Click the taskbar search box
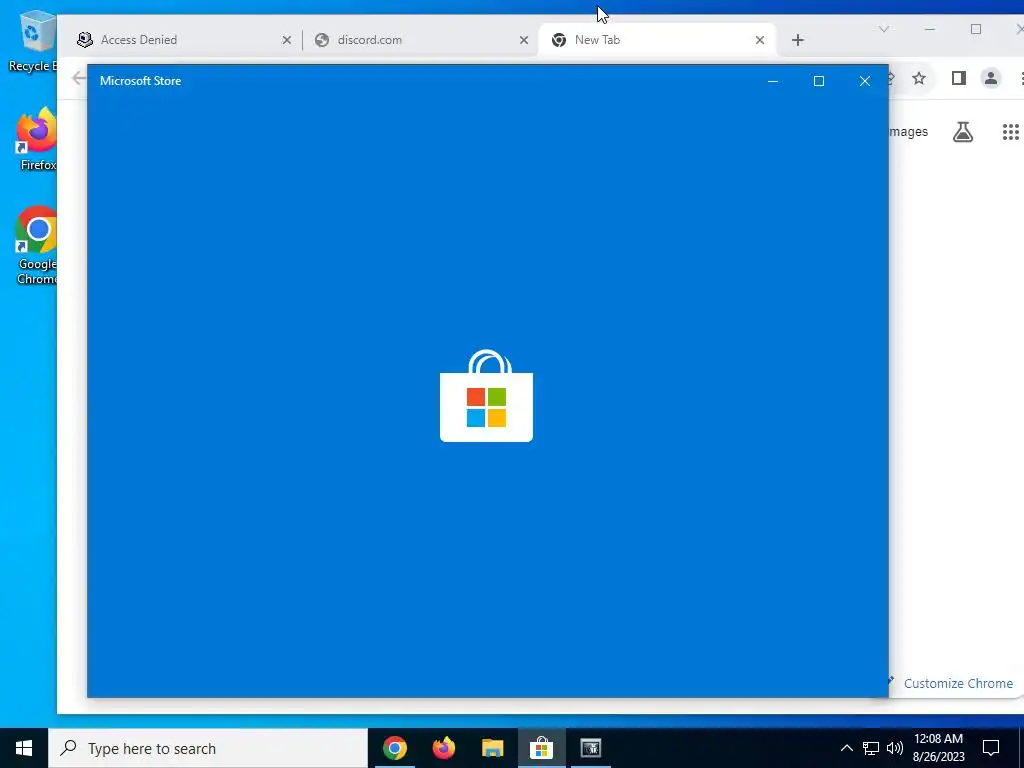Image resolution: width=1024 pixels, height=768 pixels. click(208, 748)
